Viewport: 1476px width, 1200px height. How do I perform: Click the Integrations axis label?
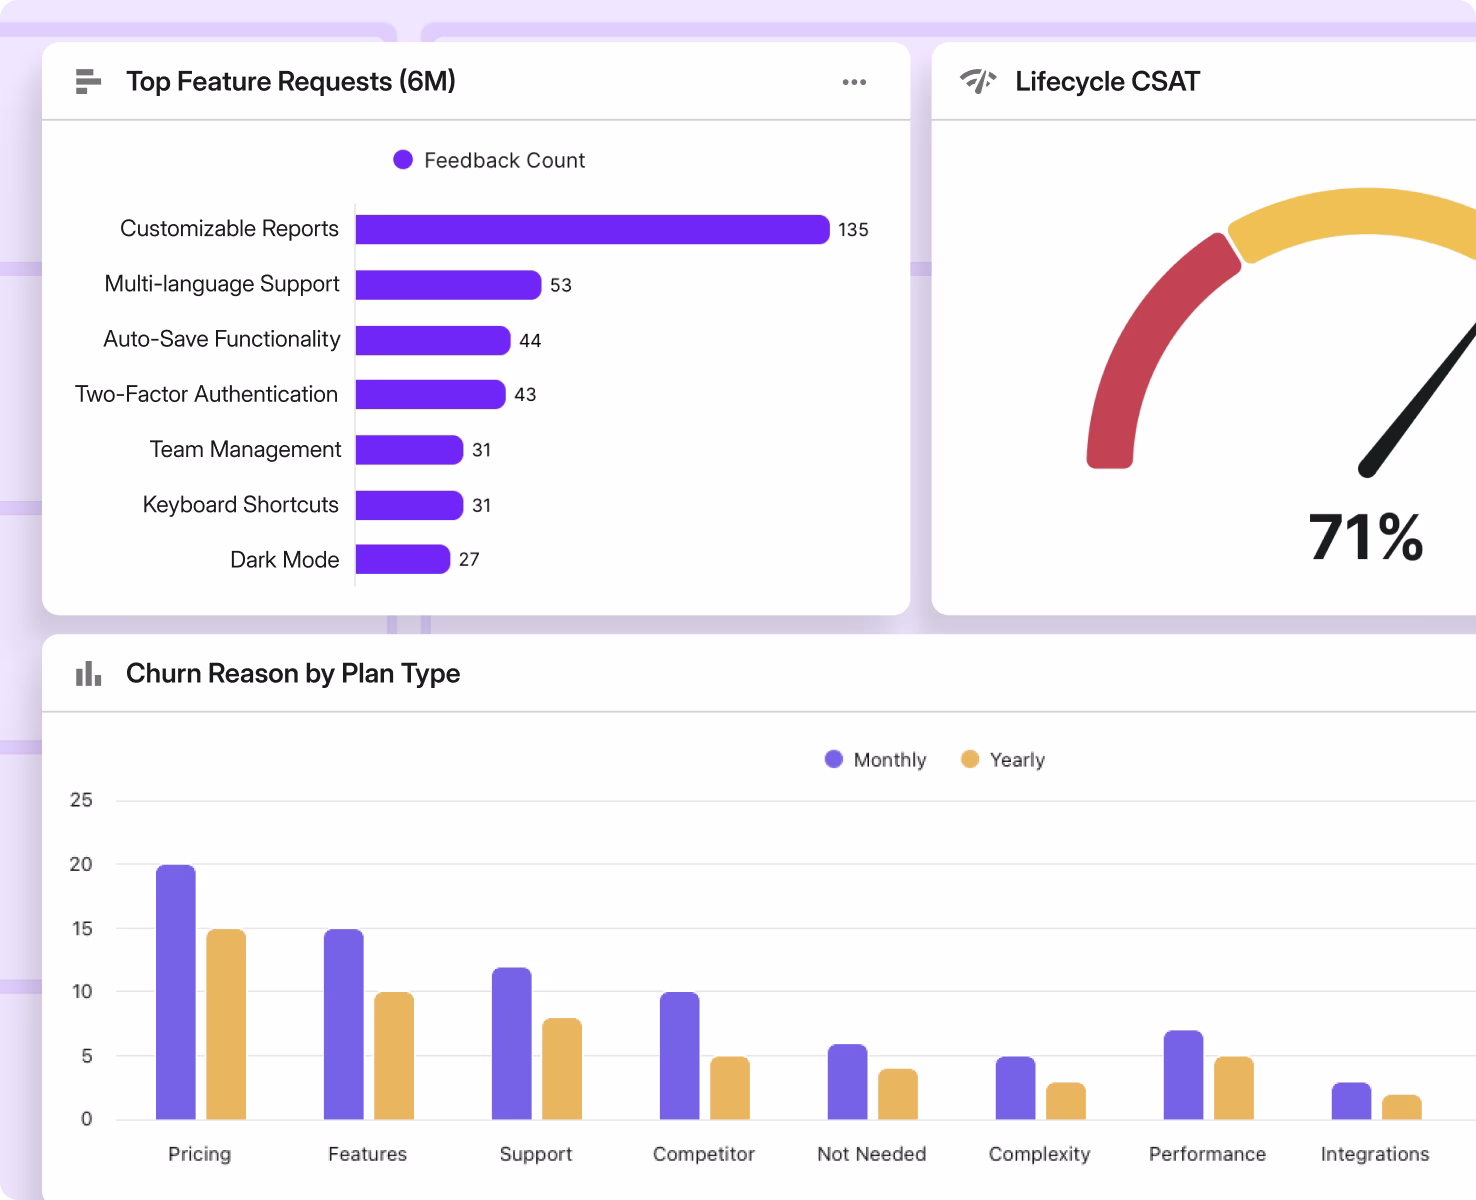point(1375,1154)
